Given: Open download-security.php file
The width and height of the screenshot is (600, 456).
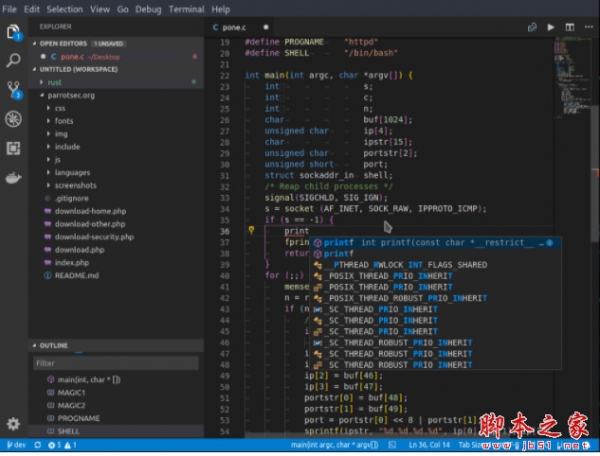Looking at the screenshot, I should pyautogui.click(x=116, y=237).
